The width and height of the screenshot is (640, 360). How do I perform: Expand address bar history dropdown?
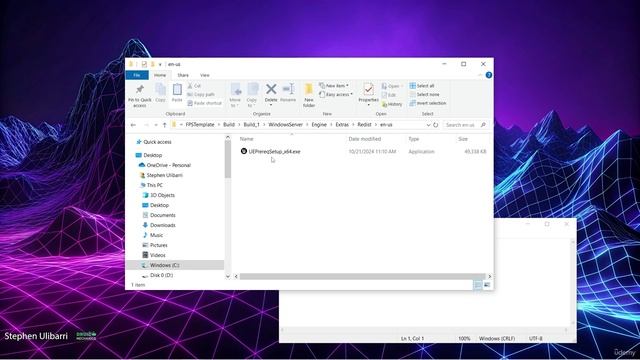(x=428, y=125)
